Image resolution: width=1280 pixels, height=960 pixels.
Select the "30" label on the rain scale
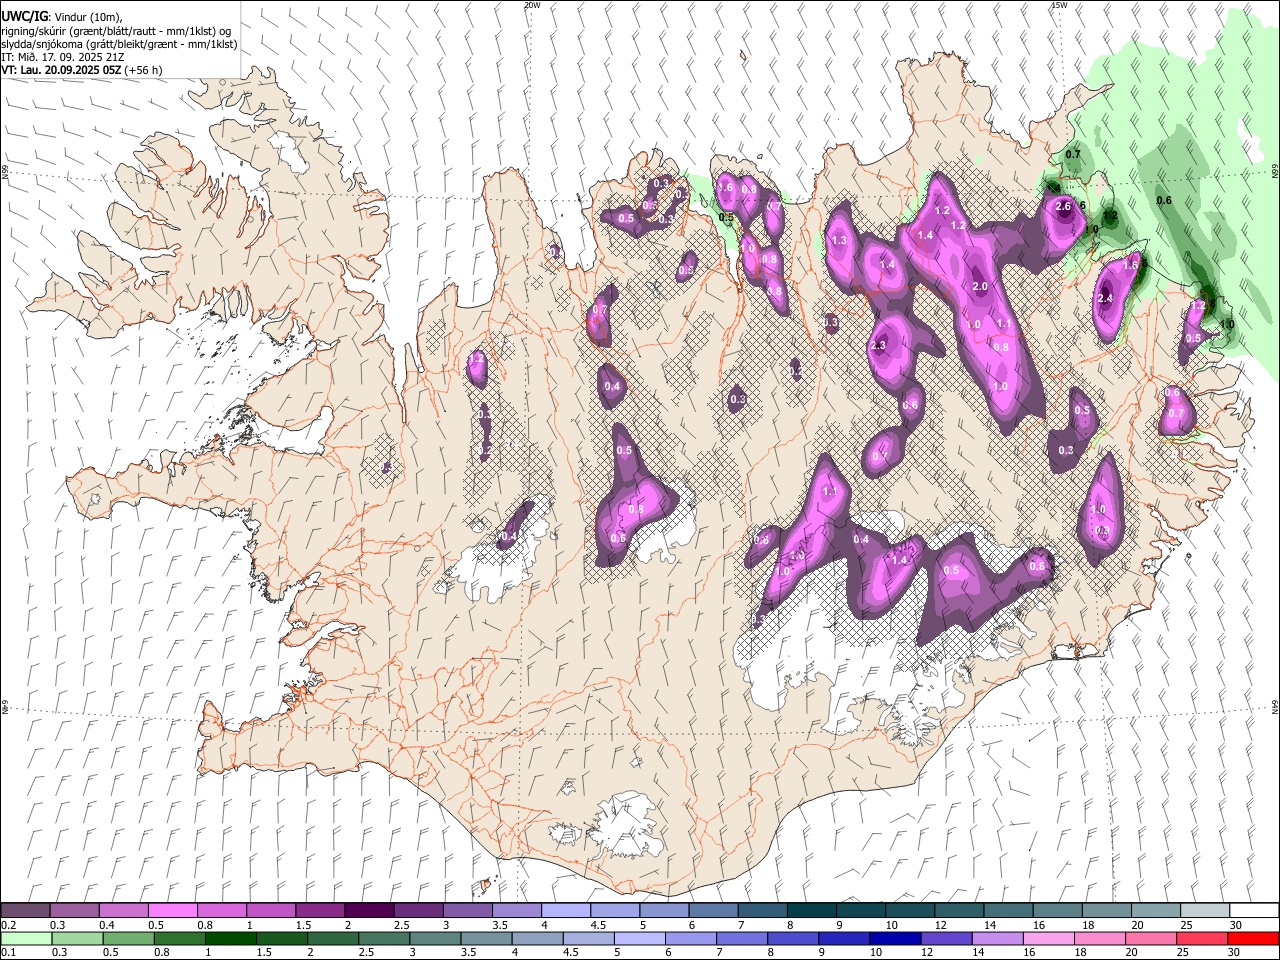coord(1233,952)
